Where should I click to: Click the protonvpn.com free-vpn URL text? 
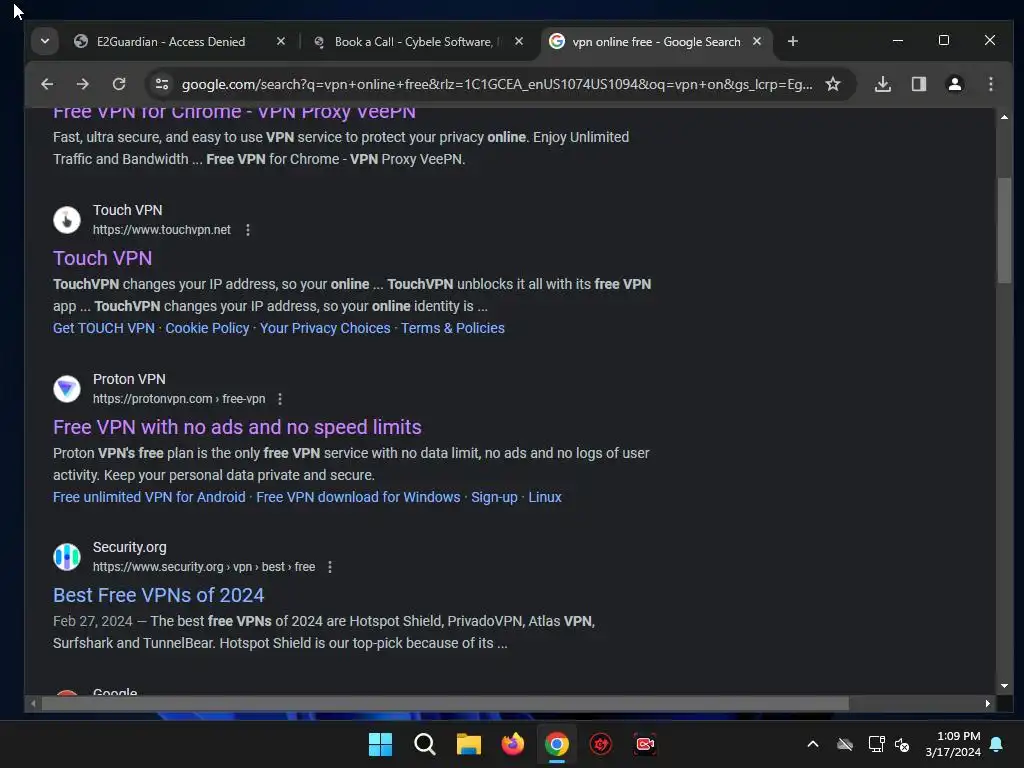pyautogui.click(x=179, y=399)
